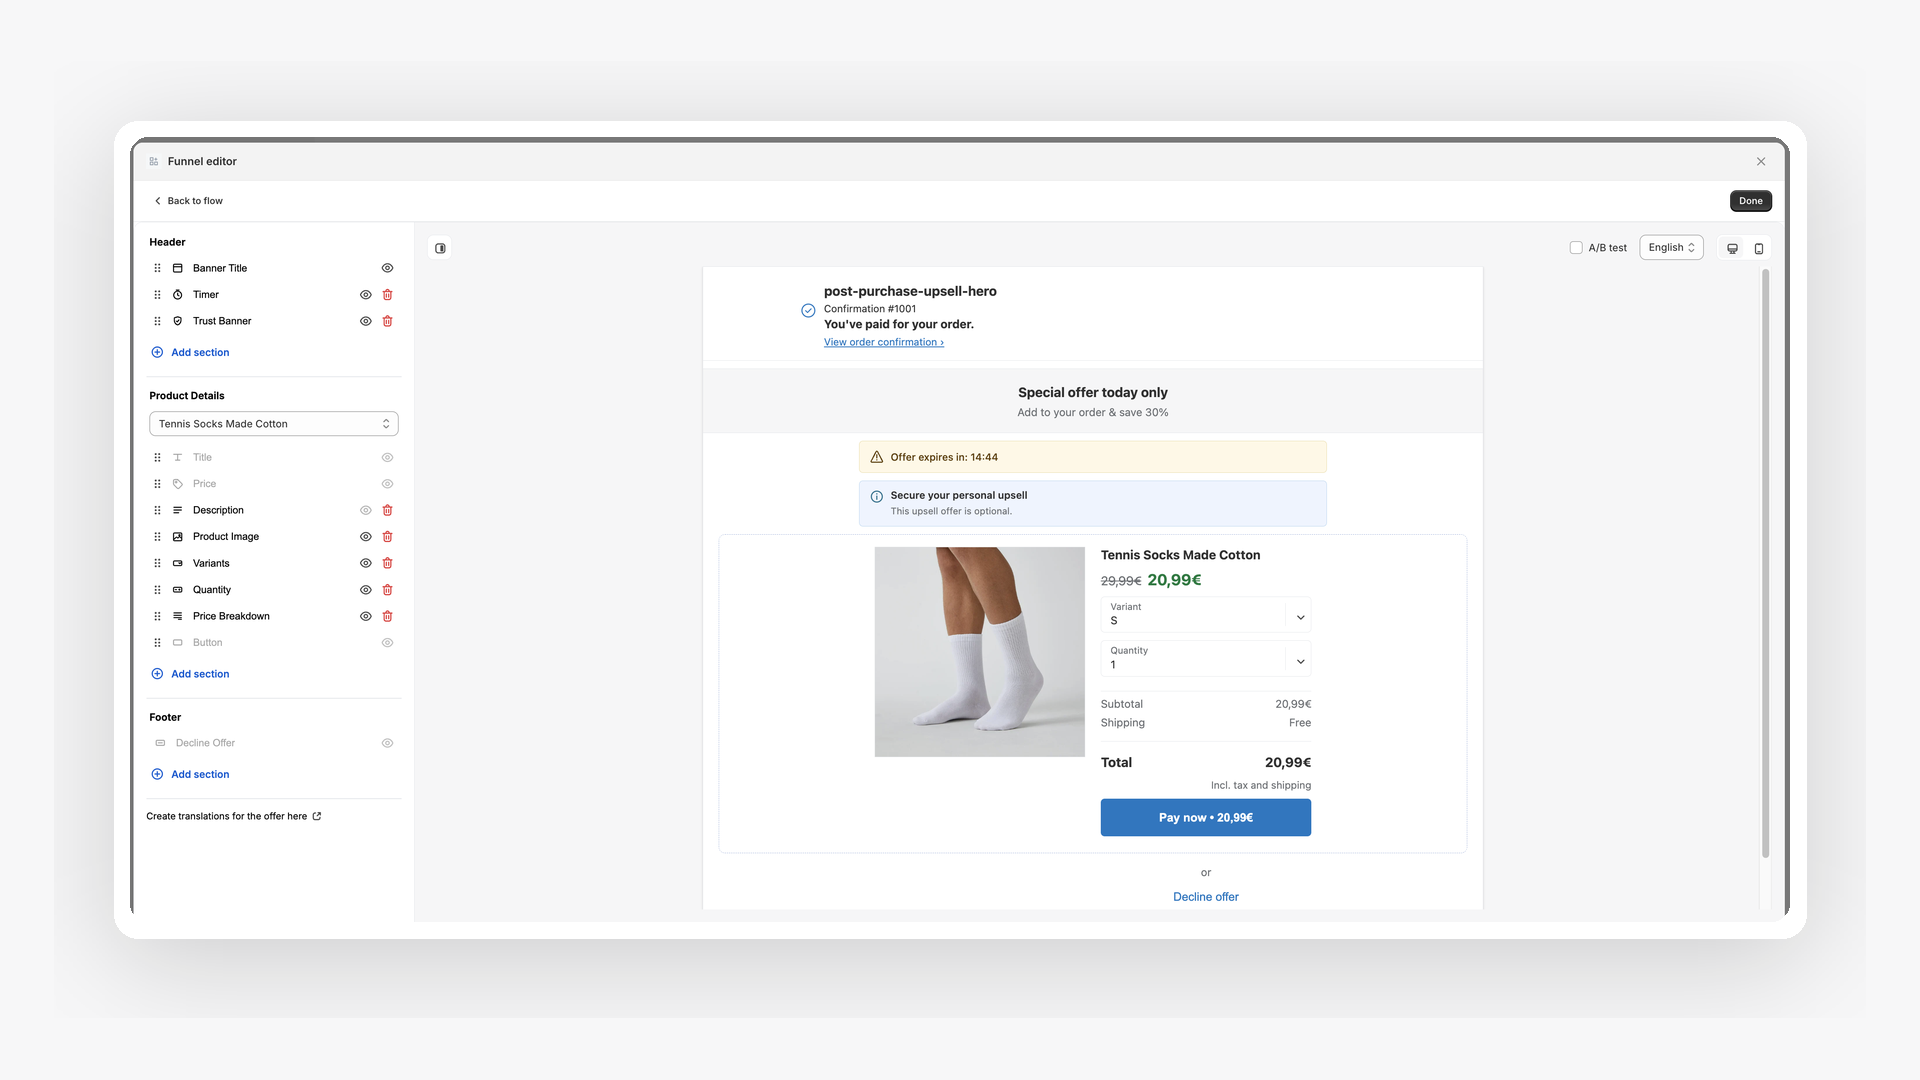Open the English language dropdown
The width and height of the screenshot is (1920, 1080).
1671,248
